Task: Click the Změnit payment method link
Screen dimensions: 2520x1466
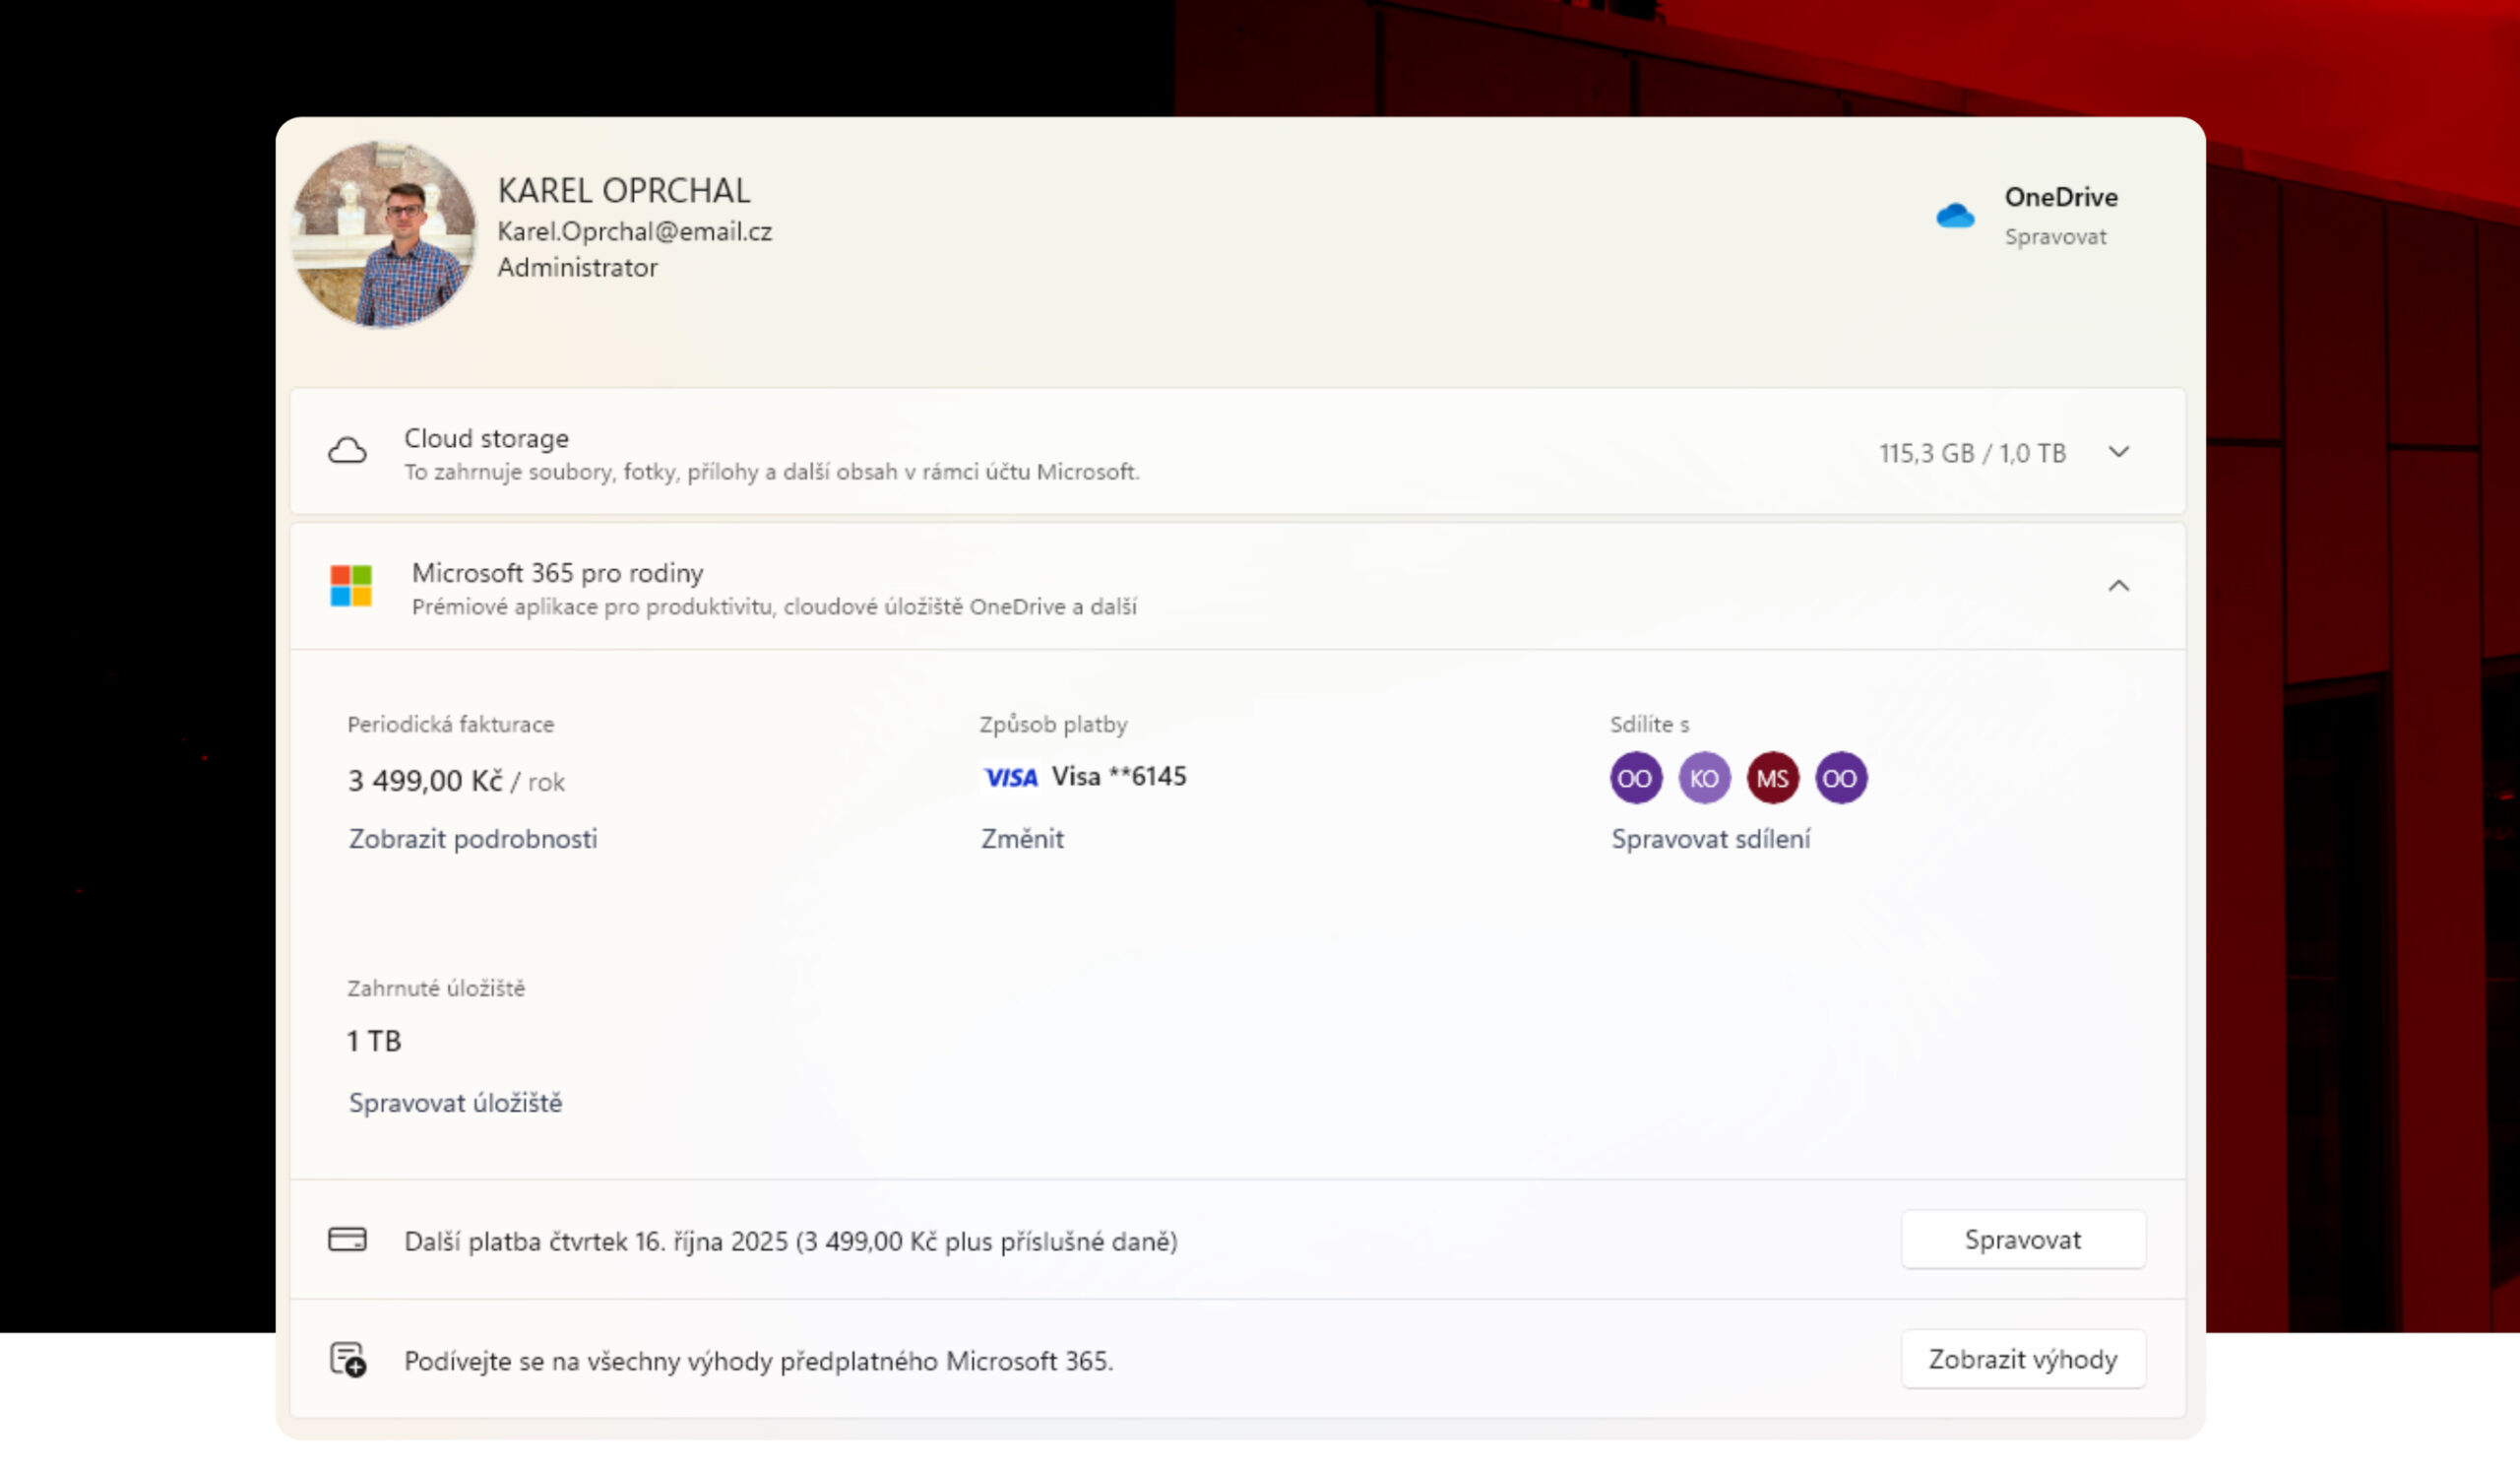Action: 1022,839
